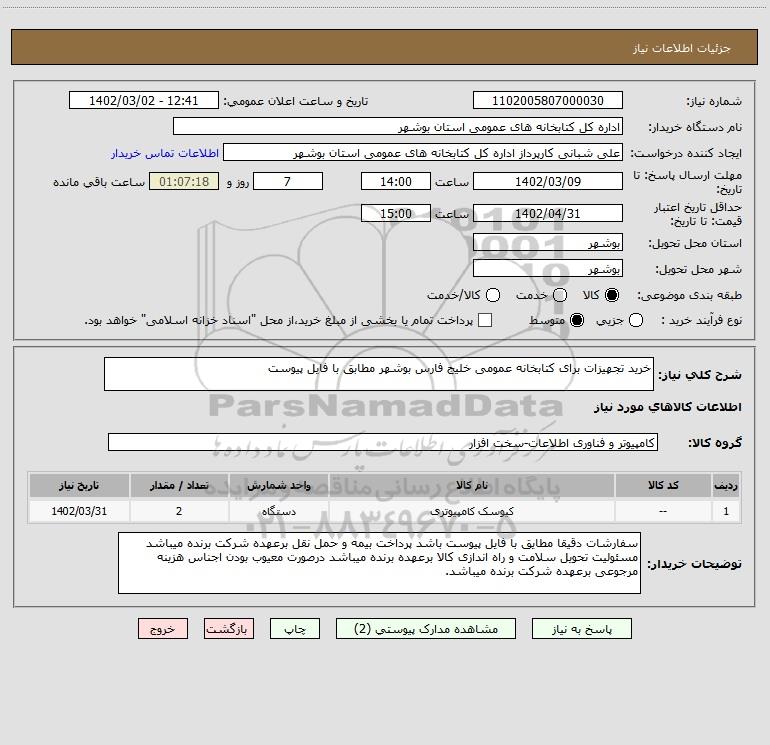Select the کالا/خدمت radio option
Image resolution: width=770 pixels, height=745 pixels.
click(493, 295)
